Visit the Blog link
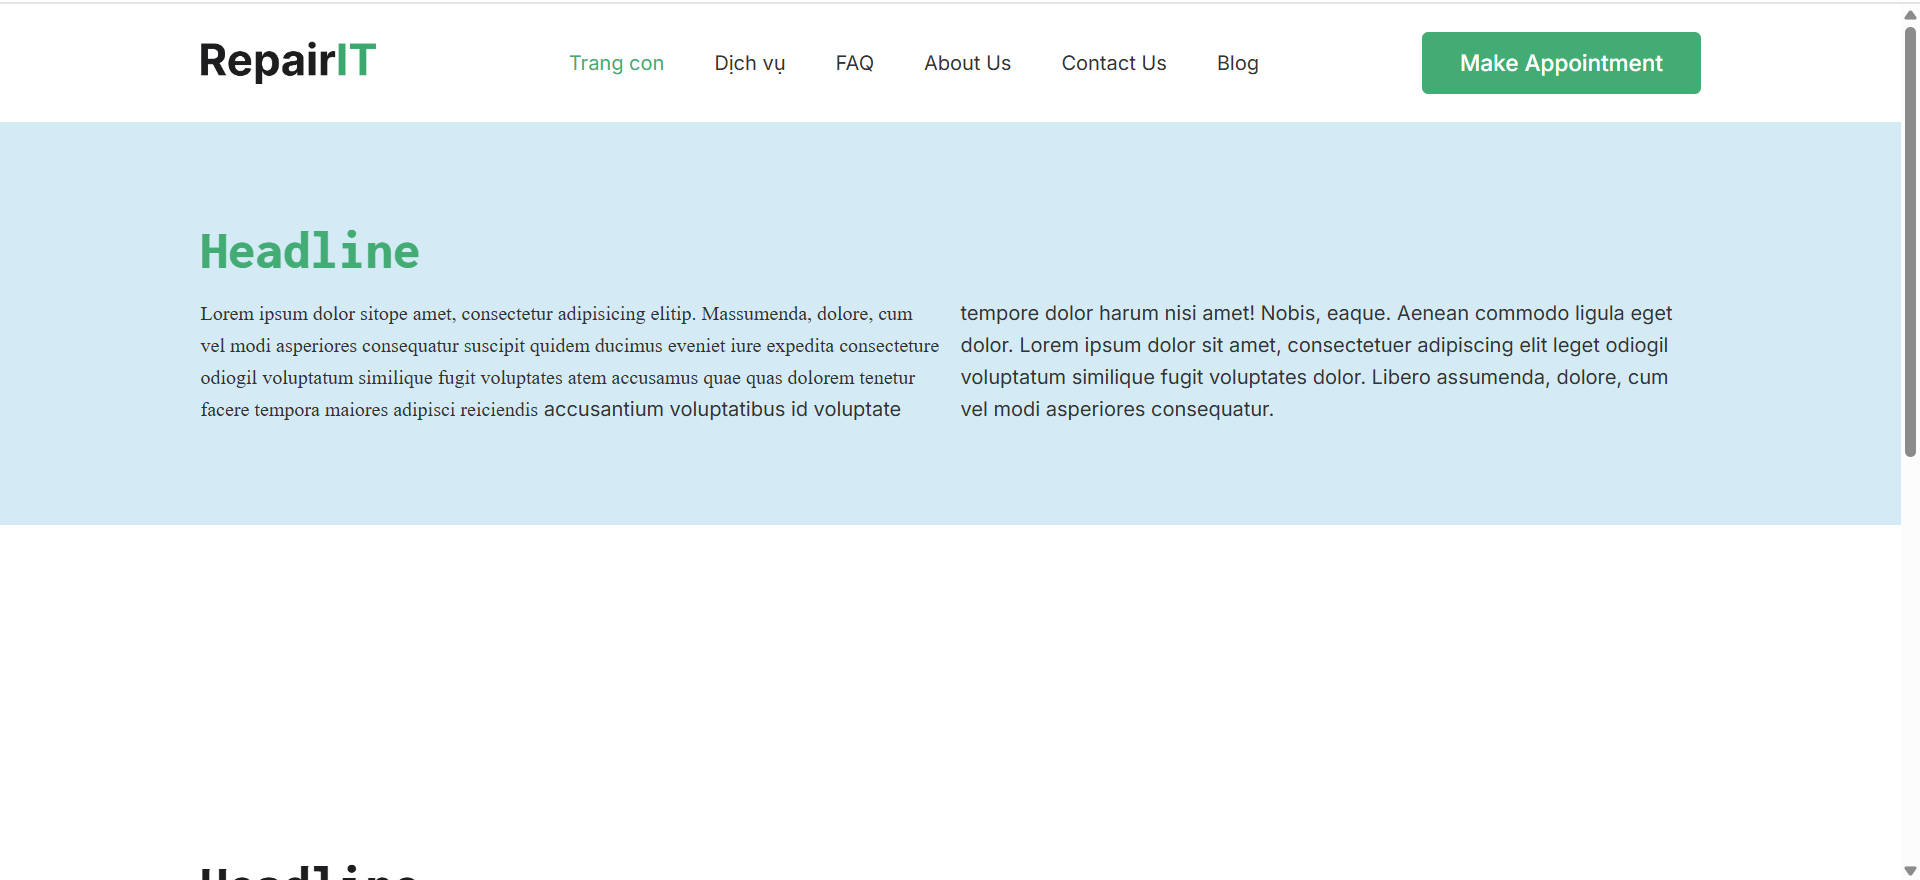1920x880 pixels. (1237, 63)
